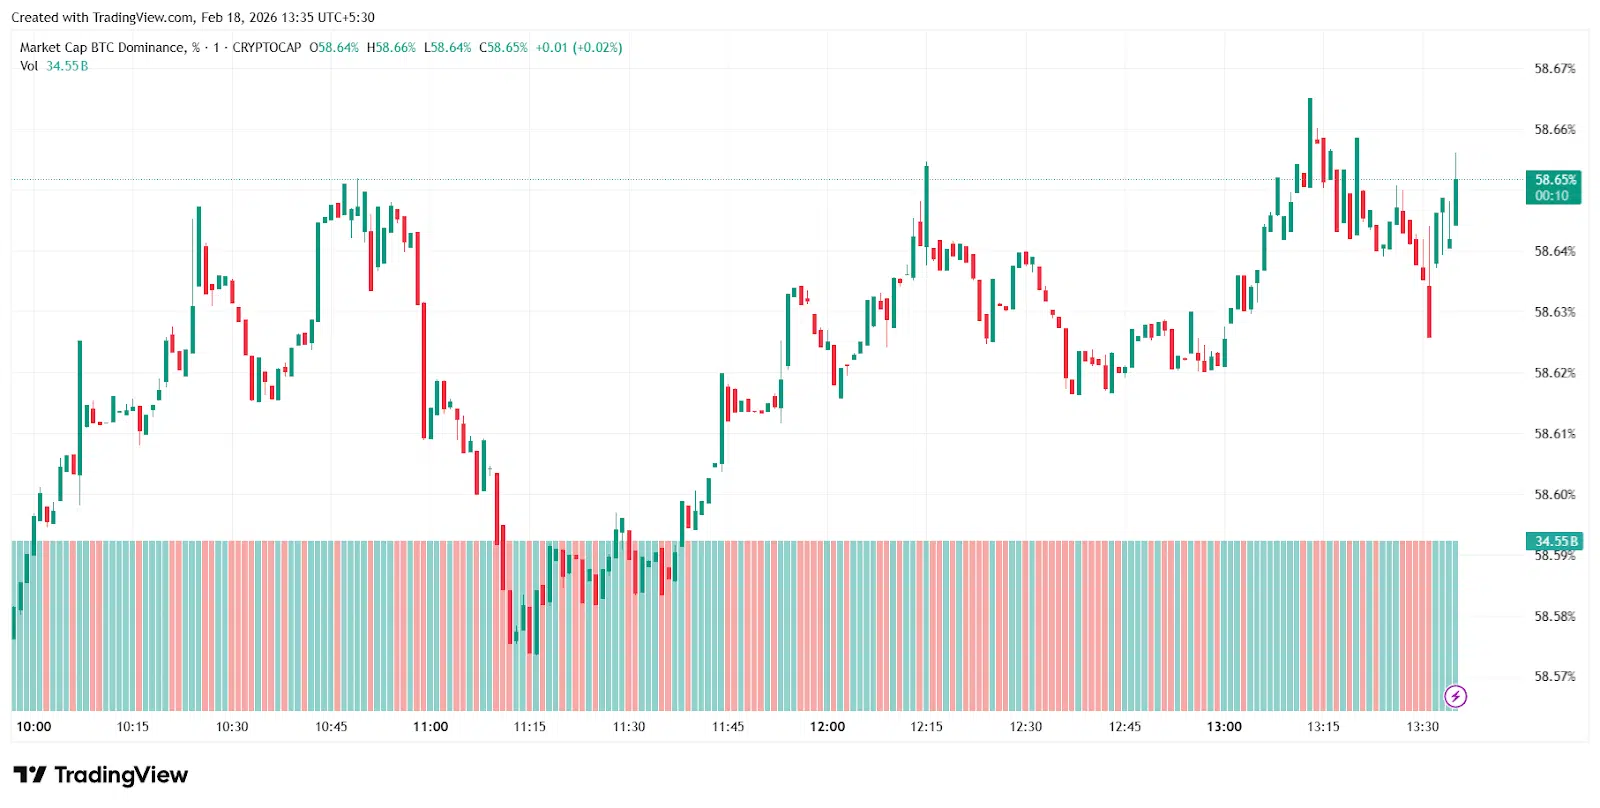Click the 13:30 time axis label

coord(1422,727)
